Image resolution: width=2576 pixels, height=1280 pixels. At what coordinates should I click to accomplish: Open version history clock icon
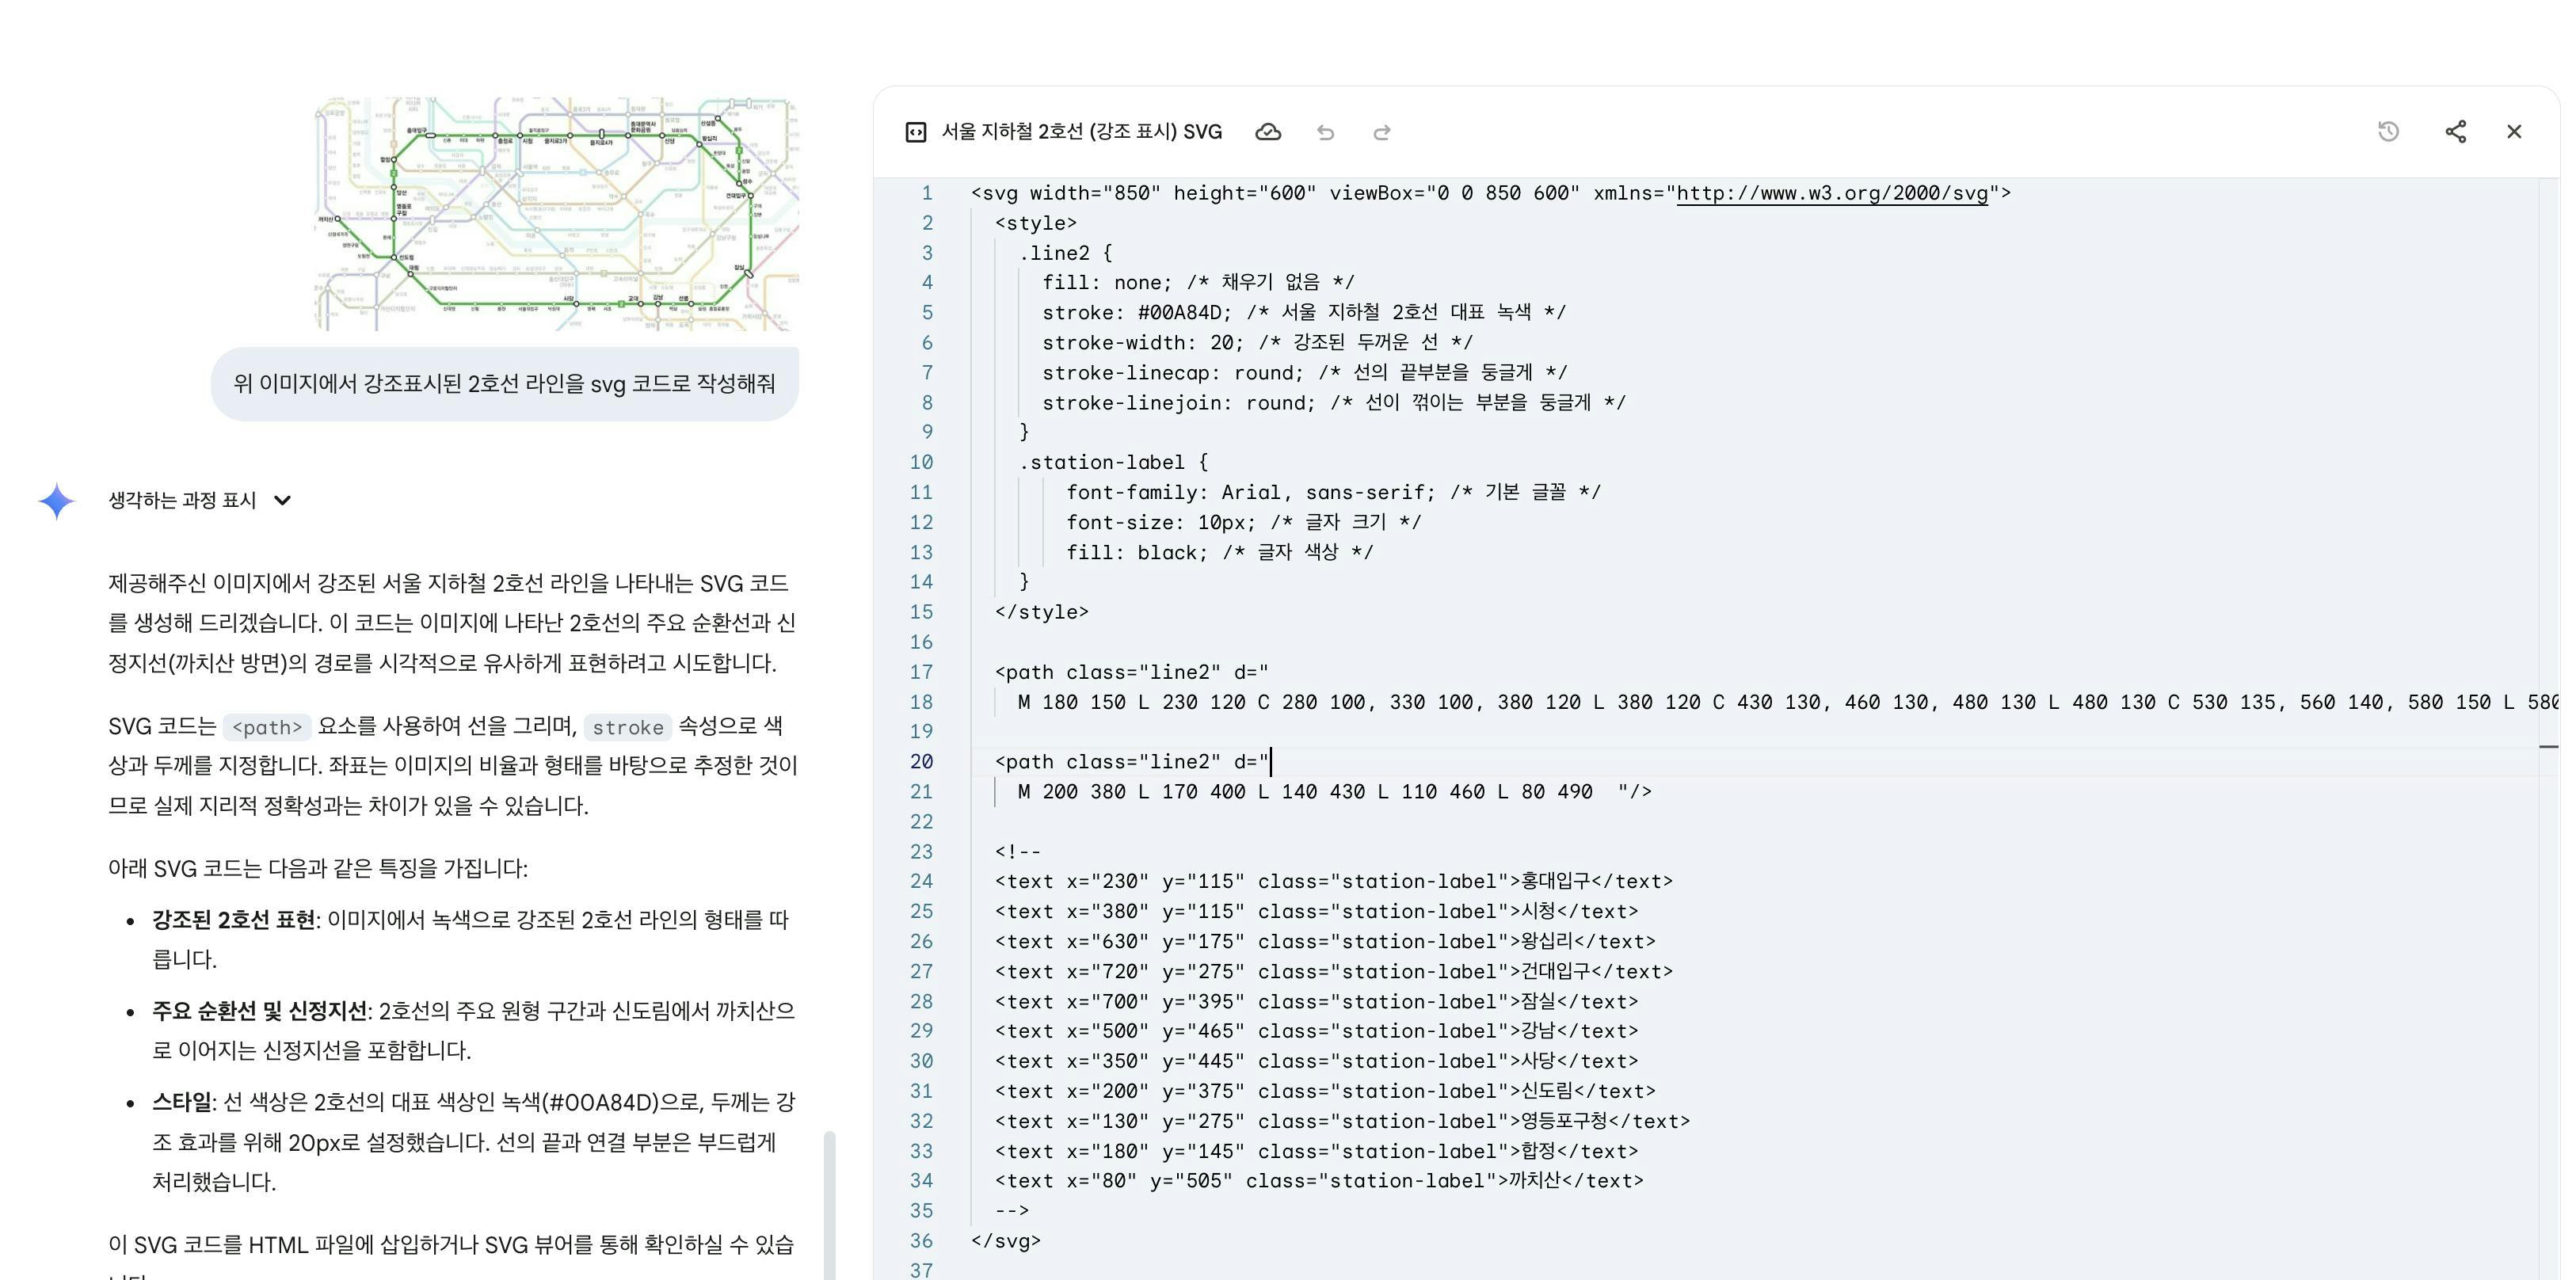(2388, 131)
